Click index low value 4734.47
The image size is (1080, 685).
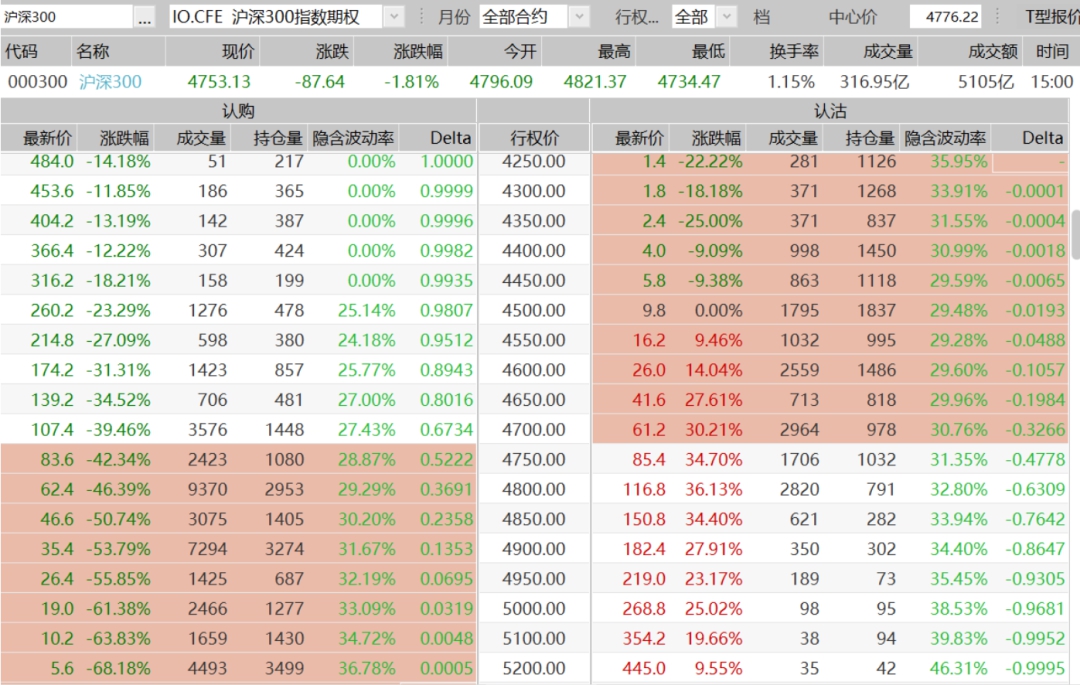point(689,82)
